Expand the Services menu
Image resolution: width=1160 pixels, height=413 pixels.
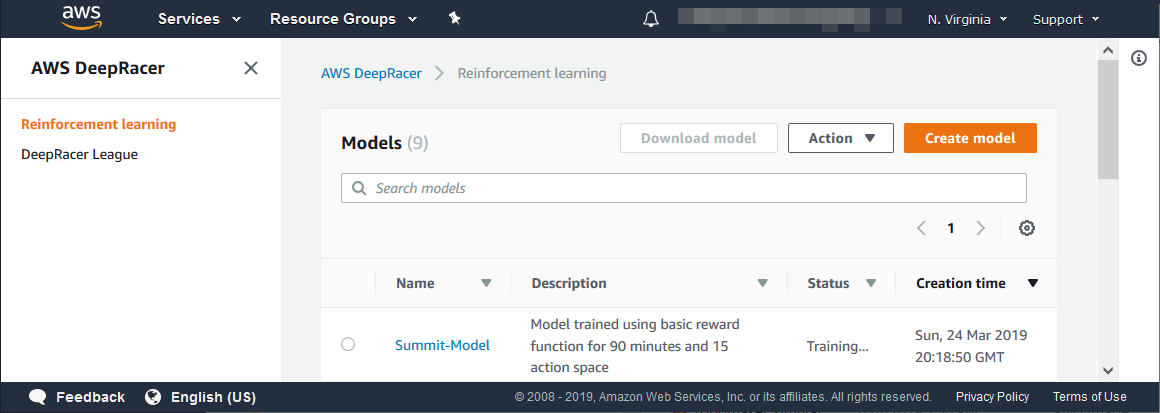(199, 19)
